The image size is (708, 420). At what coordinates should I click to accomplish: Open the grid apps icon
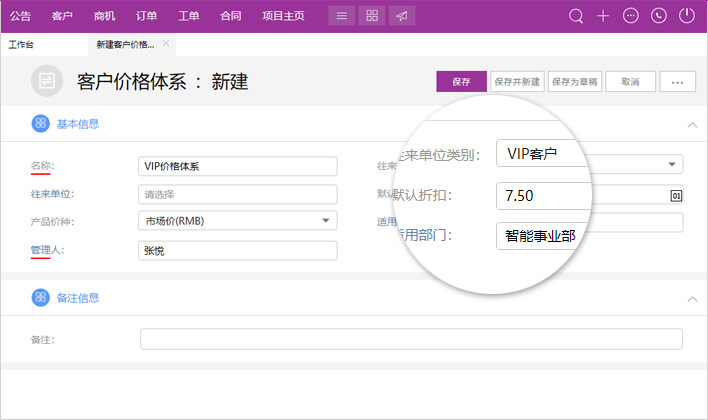[371, 16]
